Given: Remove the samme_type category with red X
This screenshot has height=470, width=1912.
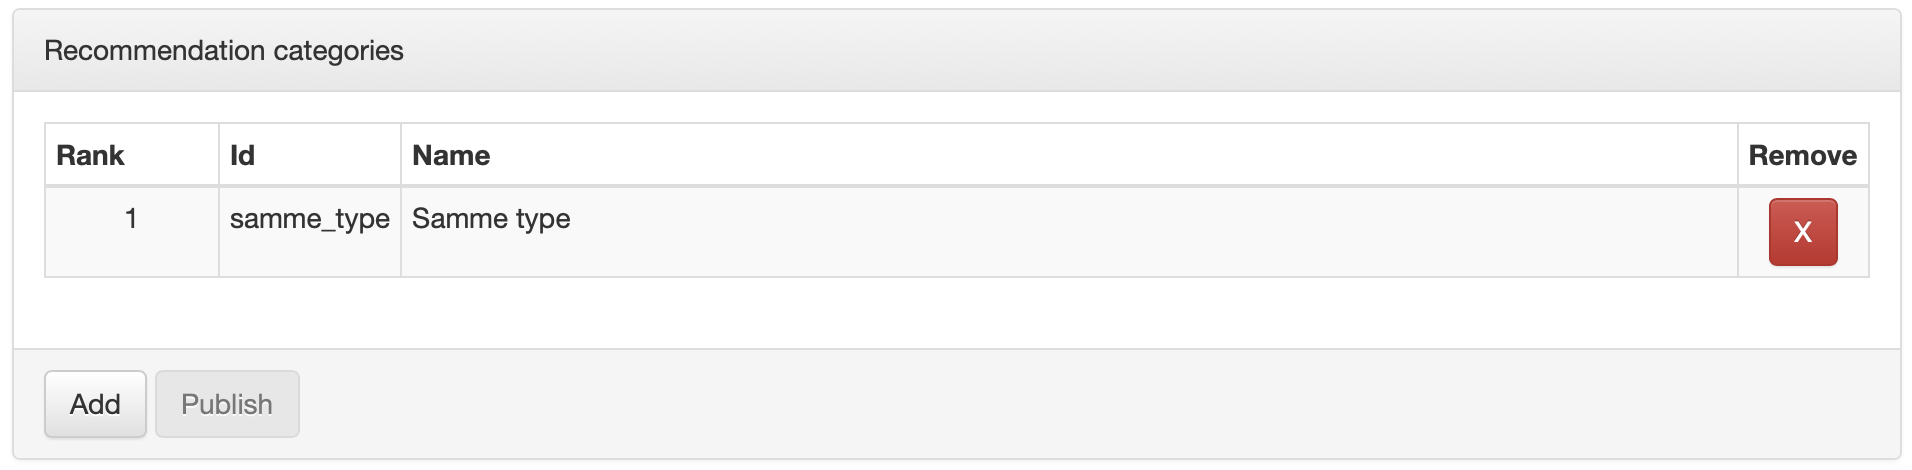Looking at the screenshot, I should [1802, 232].
